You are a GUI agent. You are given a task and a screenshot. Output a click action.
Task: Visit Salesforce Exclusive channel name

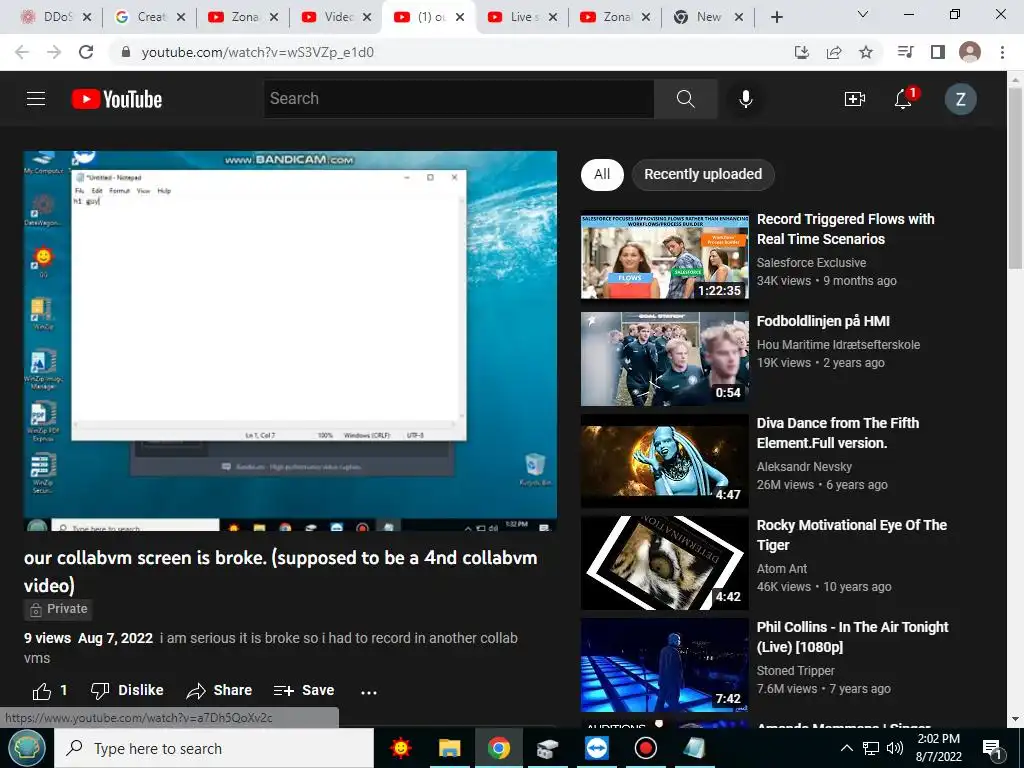[811, 263]
